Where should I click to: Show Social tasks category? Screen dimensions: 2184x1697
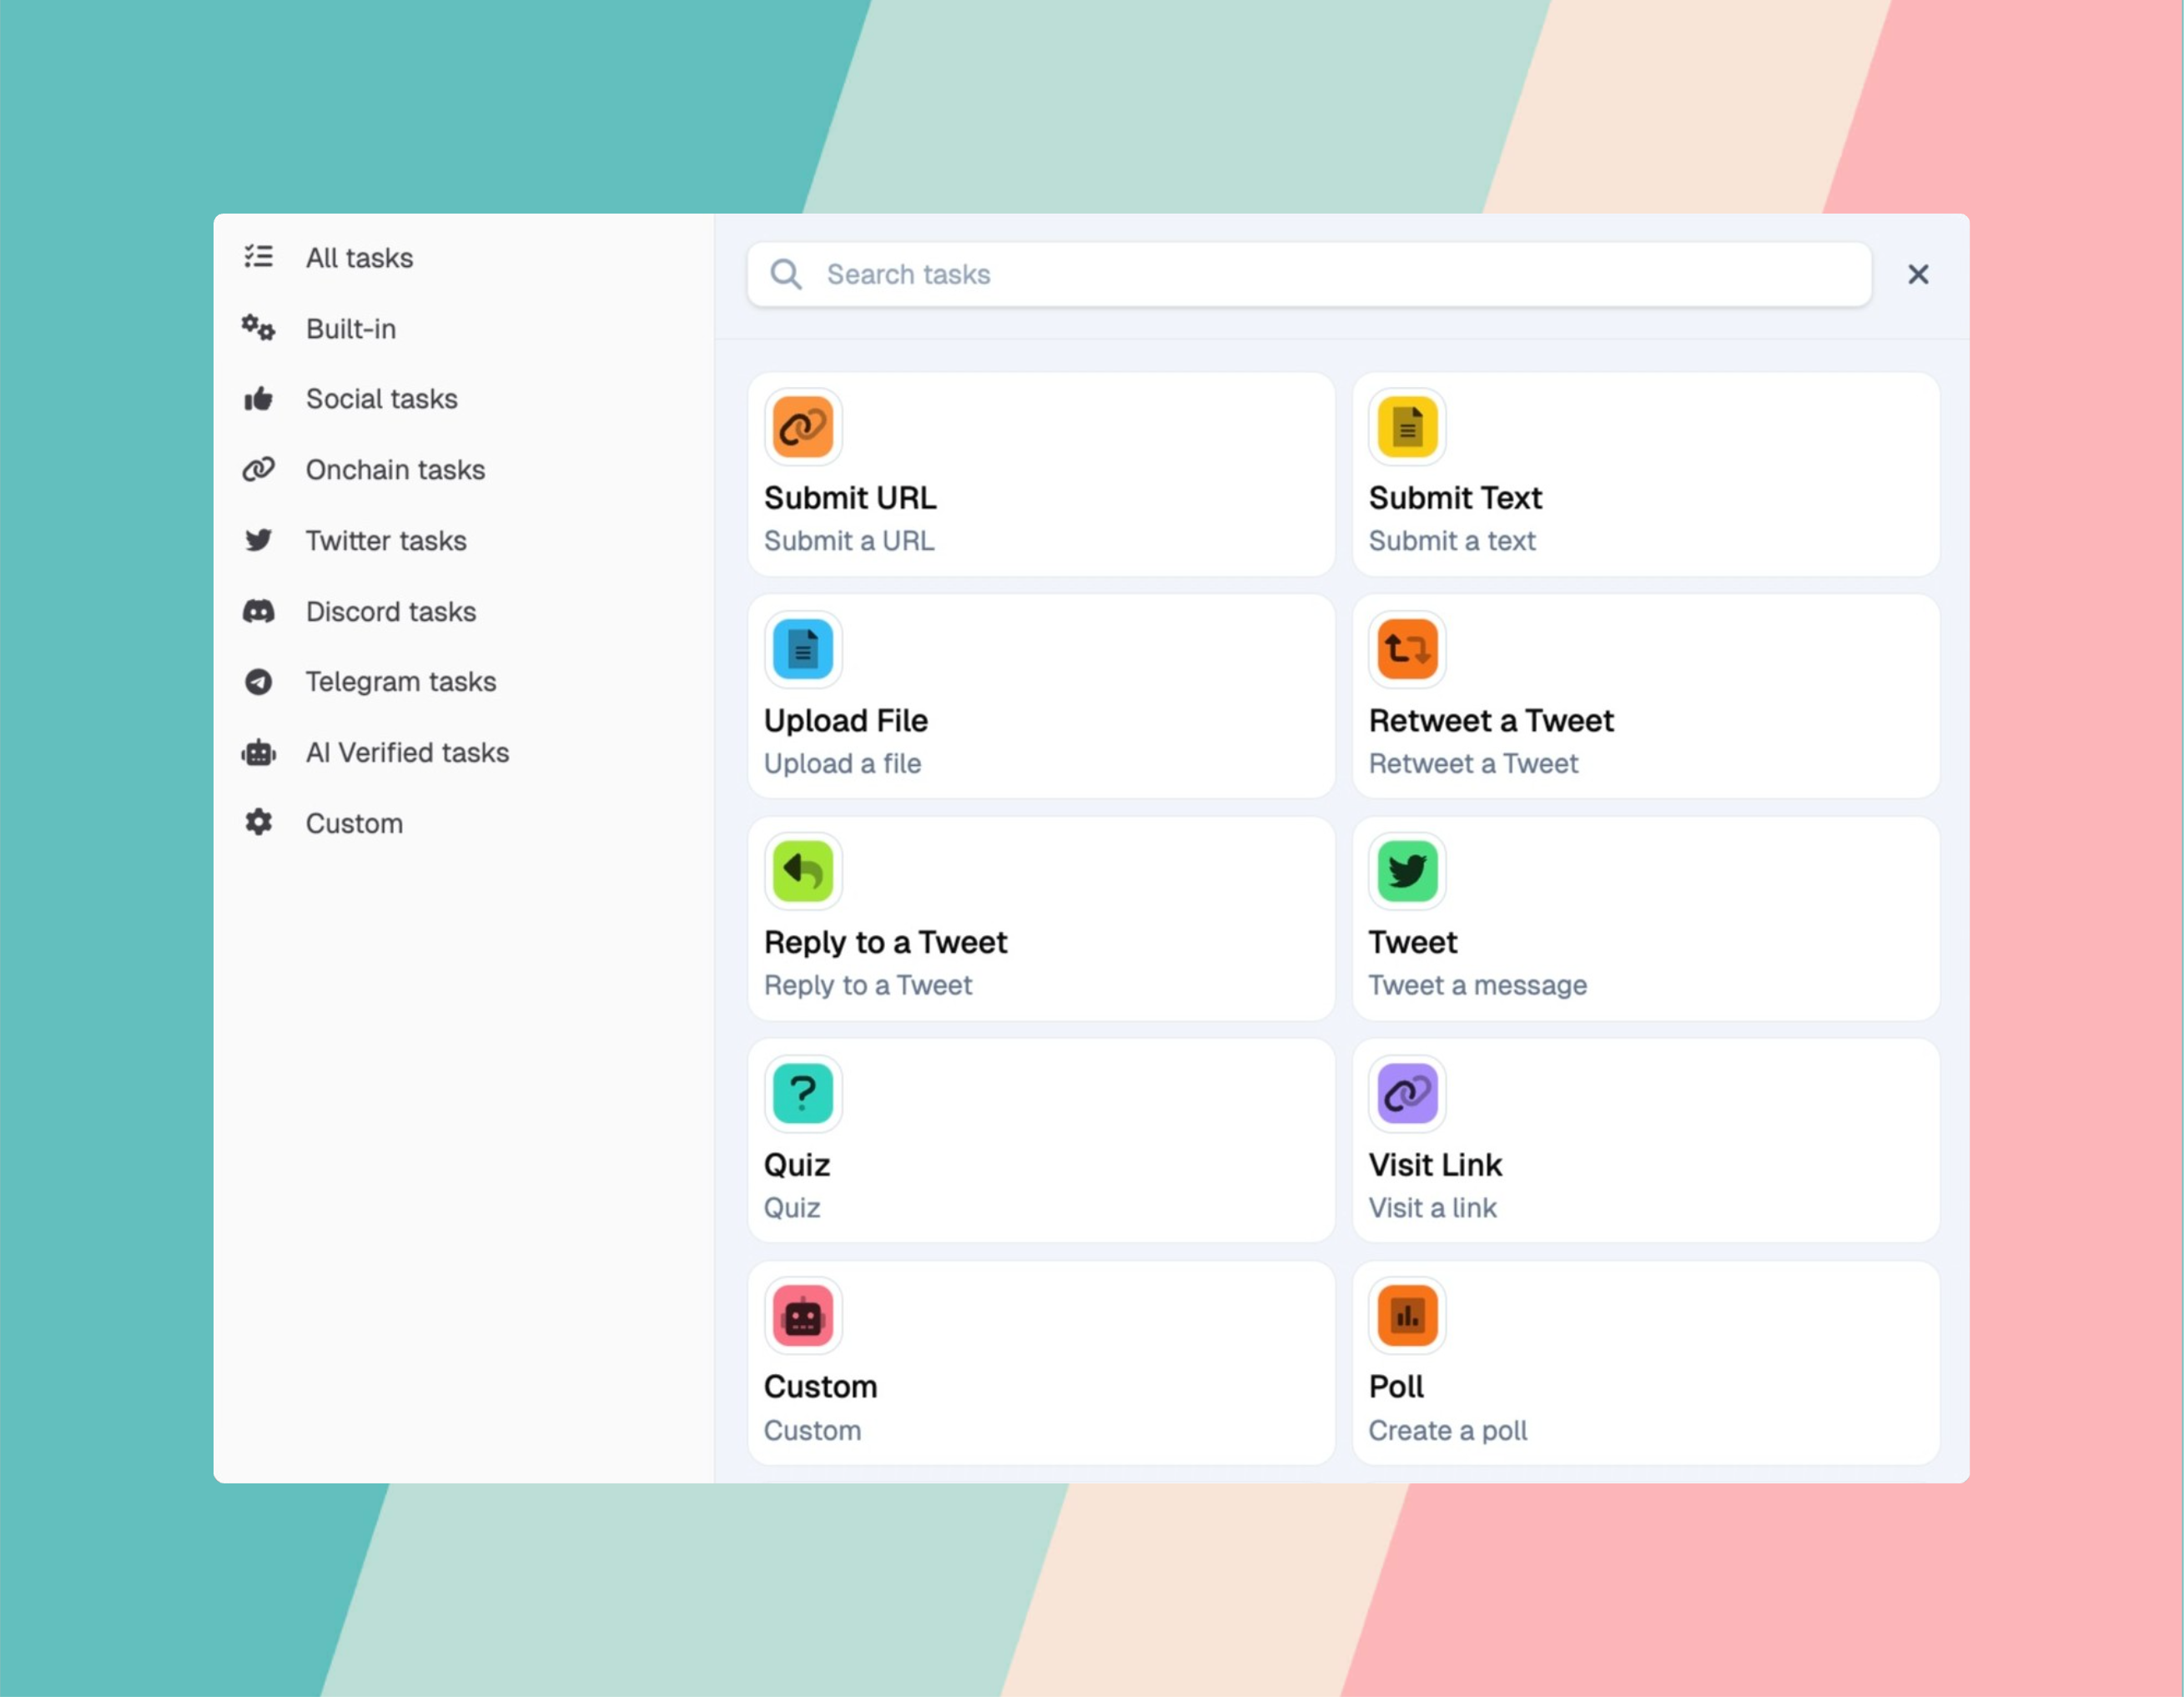point(381,399)
